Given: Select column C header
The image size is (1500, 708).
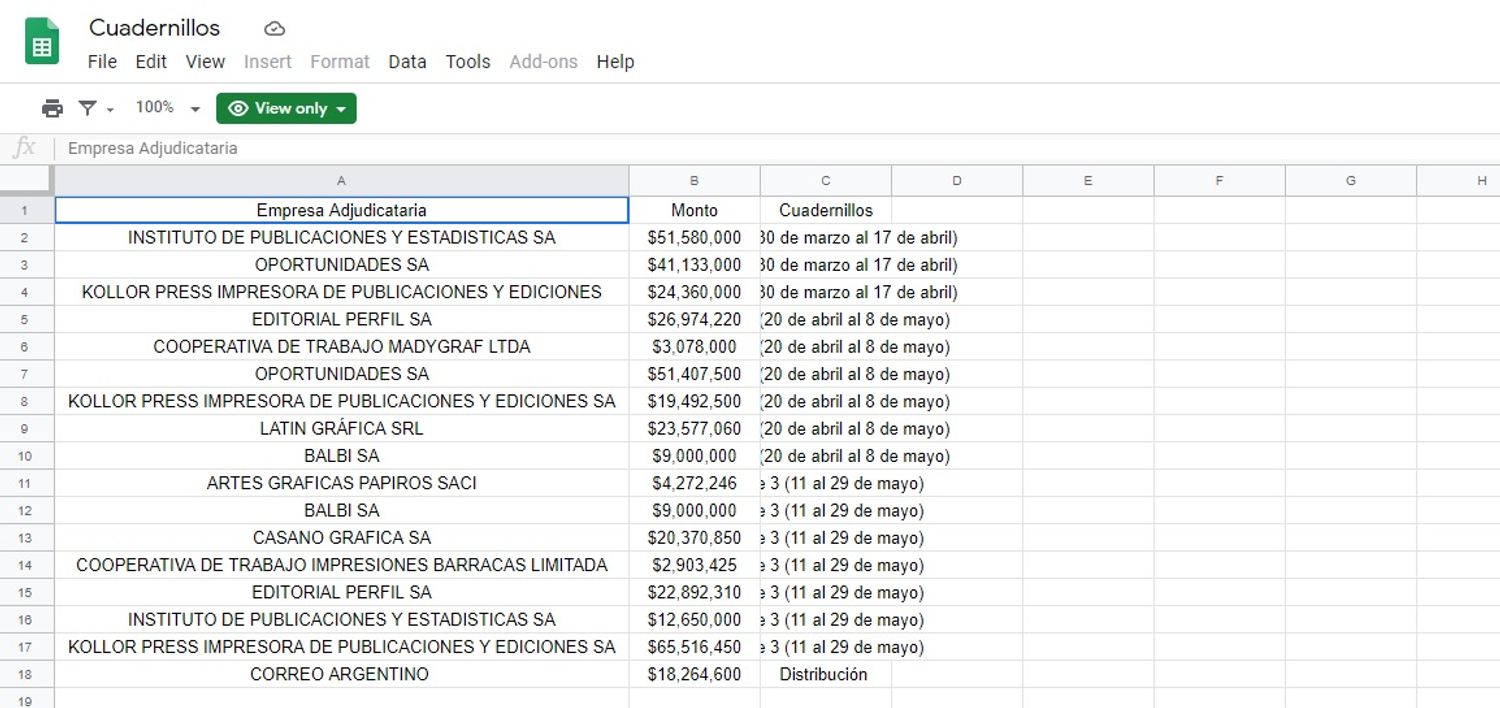Looking at the screenshot, I should [826, 181].
